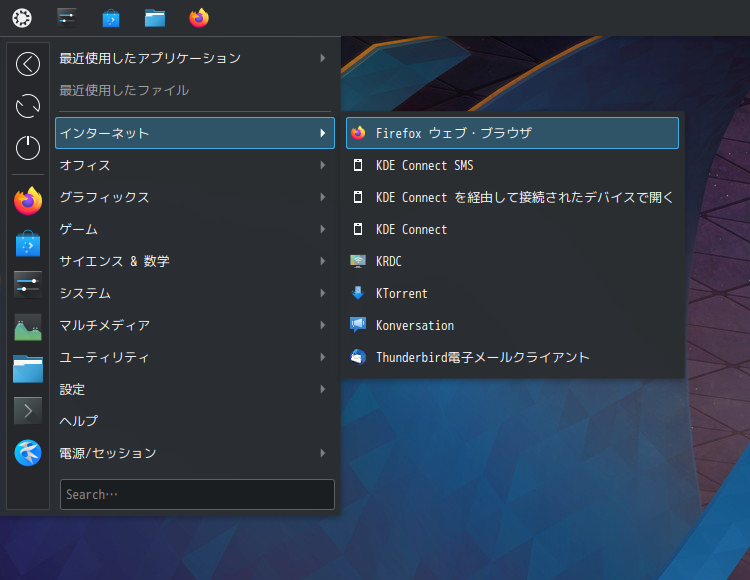Launch Firefox ウェブ・ブラウザ

tap(512, 133)
